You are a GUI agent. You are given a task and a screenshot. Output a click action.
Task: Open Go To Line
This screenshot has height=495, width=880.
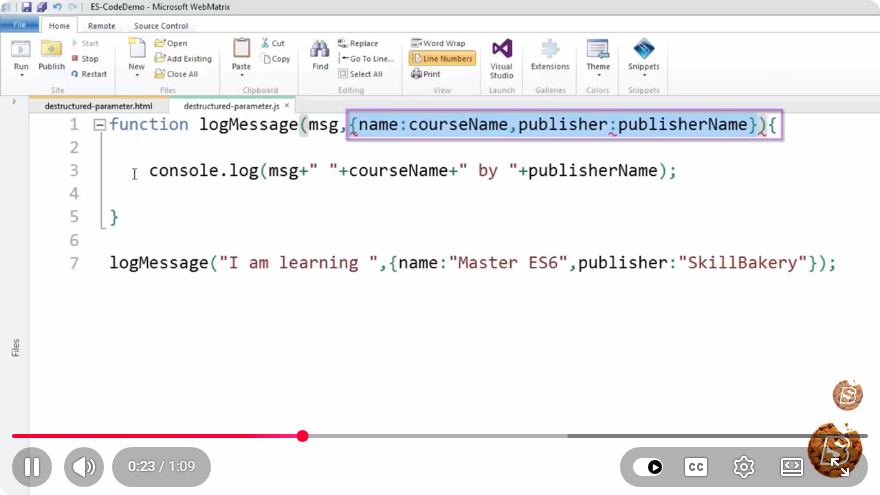pos(366,58)
